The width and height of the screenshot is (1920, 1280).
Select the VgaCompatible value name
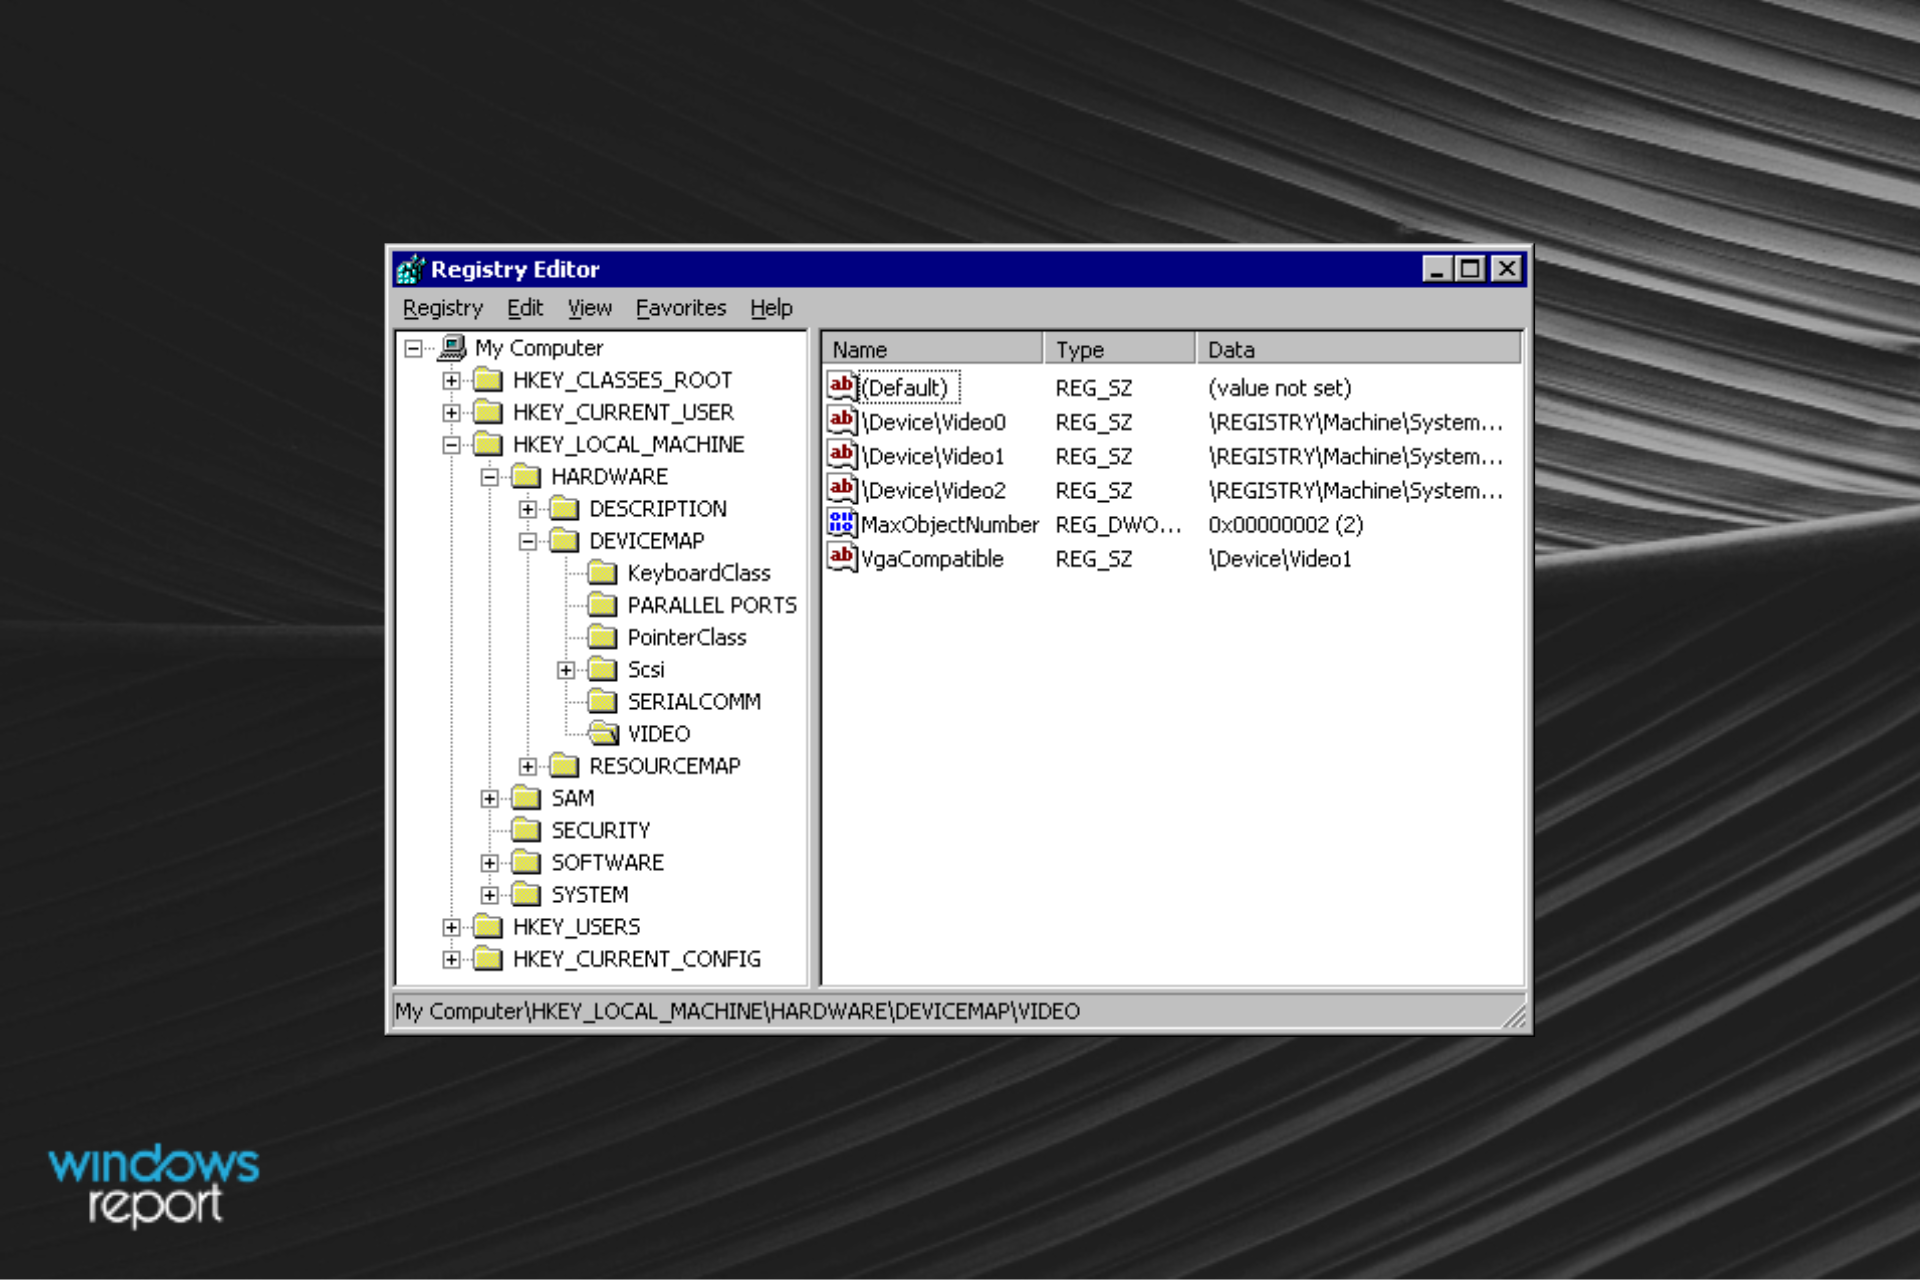(x=931, y=559)
